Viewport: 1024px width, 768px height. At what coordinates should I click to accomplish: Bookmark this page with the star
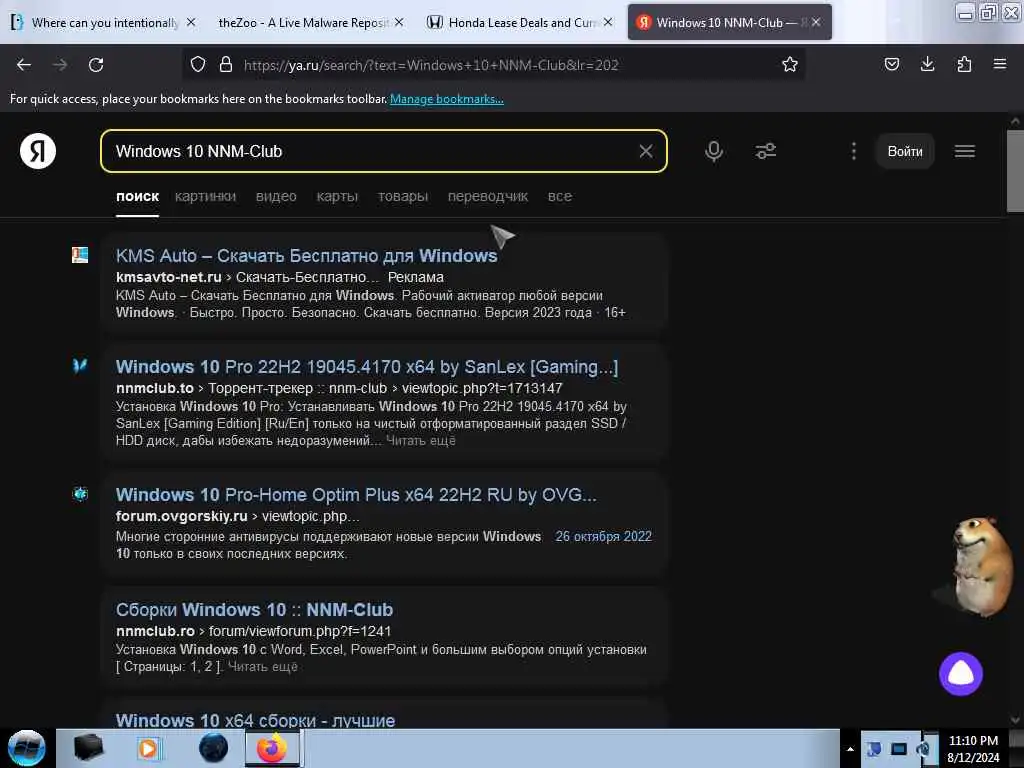pos(790,65)
